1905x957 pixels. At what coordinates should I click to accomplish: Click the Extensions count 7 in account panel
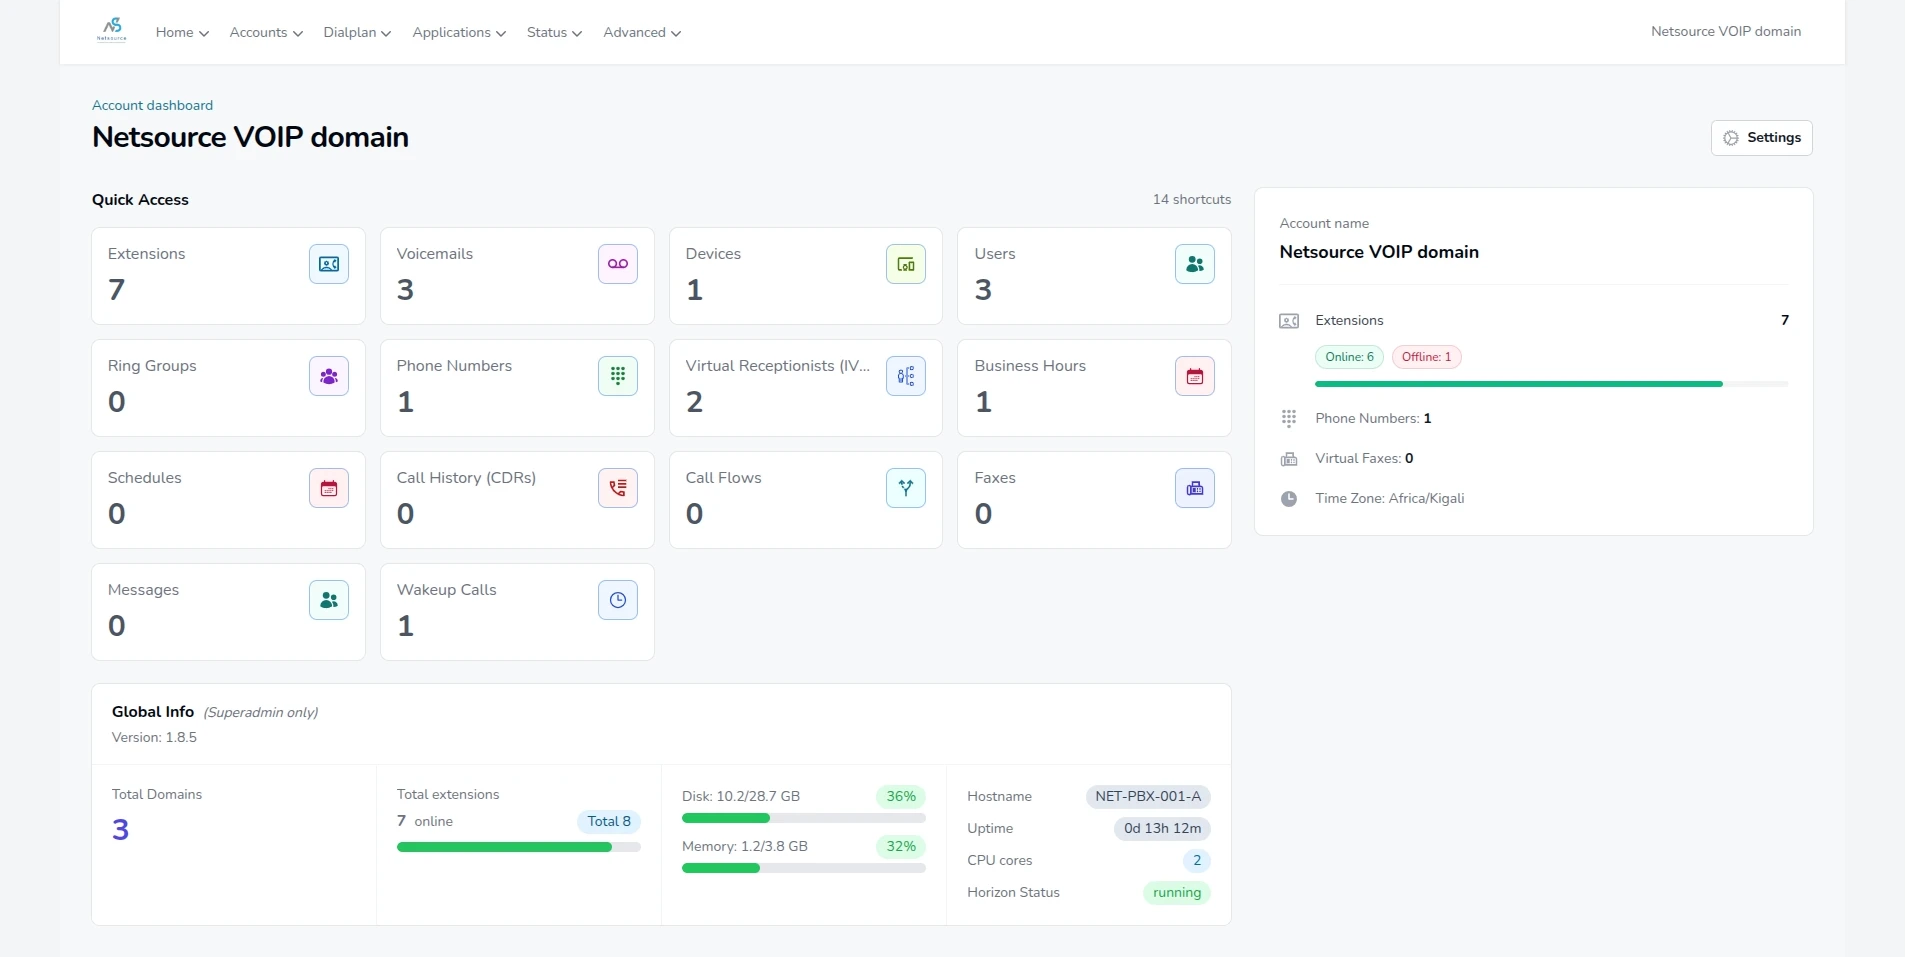[1785, 320]
